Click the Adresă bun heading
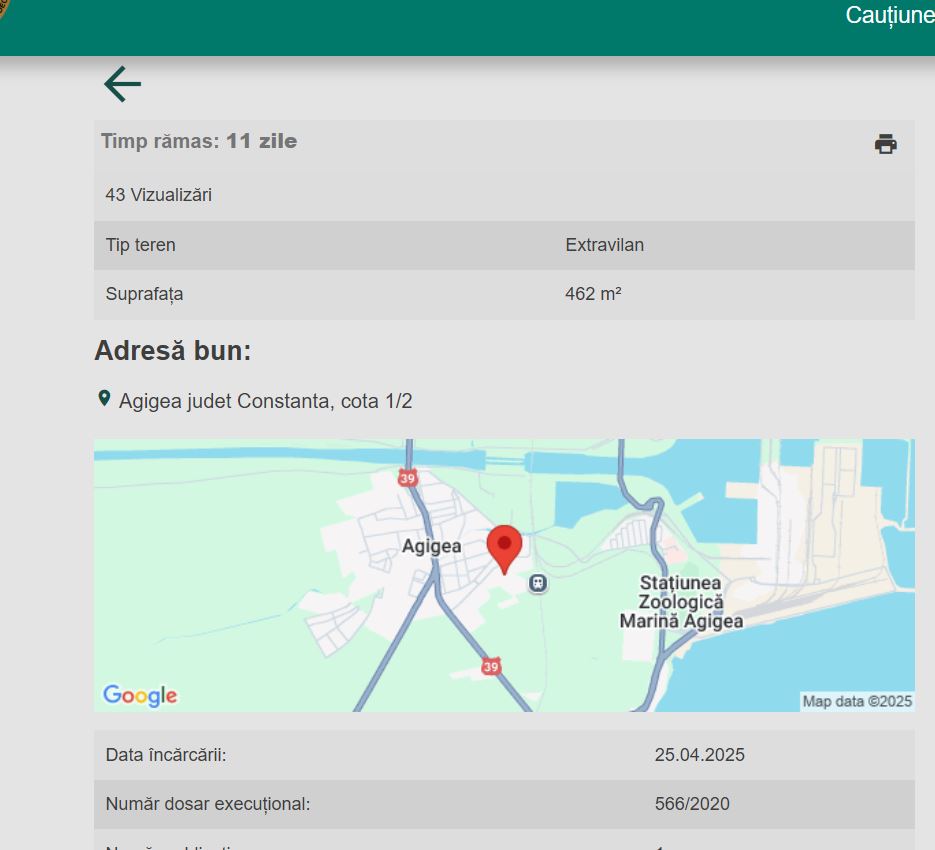935x850 pixels. pos(173,350)
